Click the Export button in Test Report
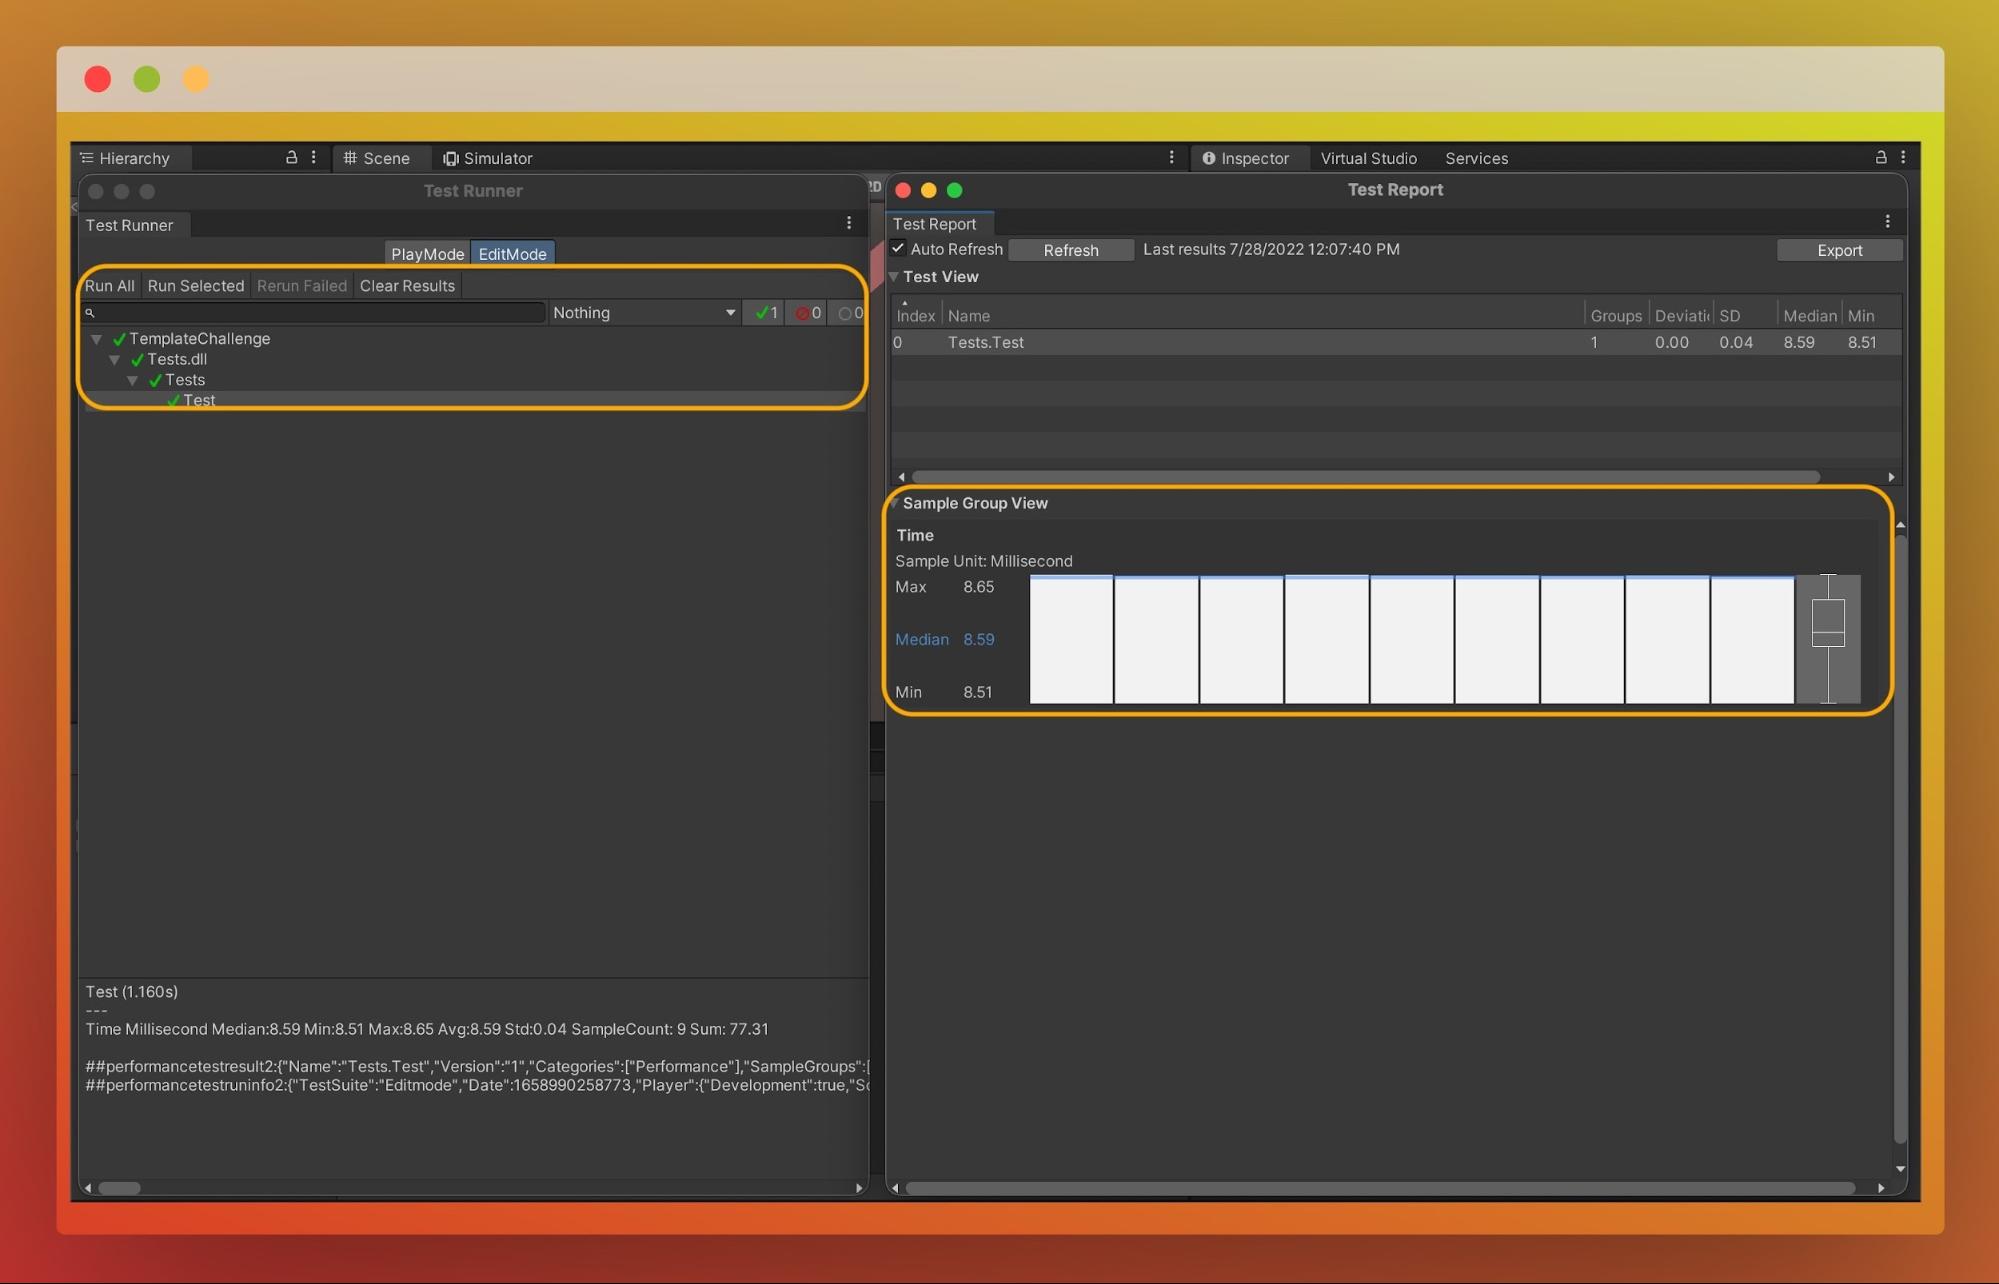This screenshot has width=1999, height=1284. tap(1839, 249)
